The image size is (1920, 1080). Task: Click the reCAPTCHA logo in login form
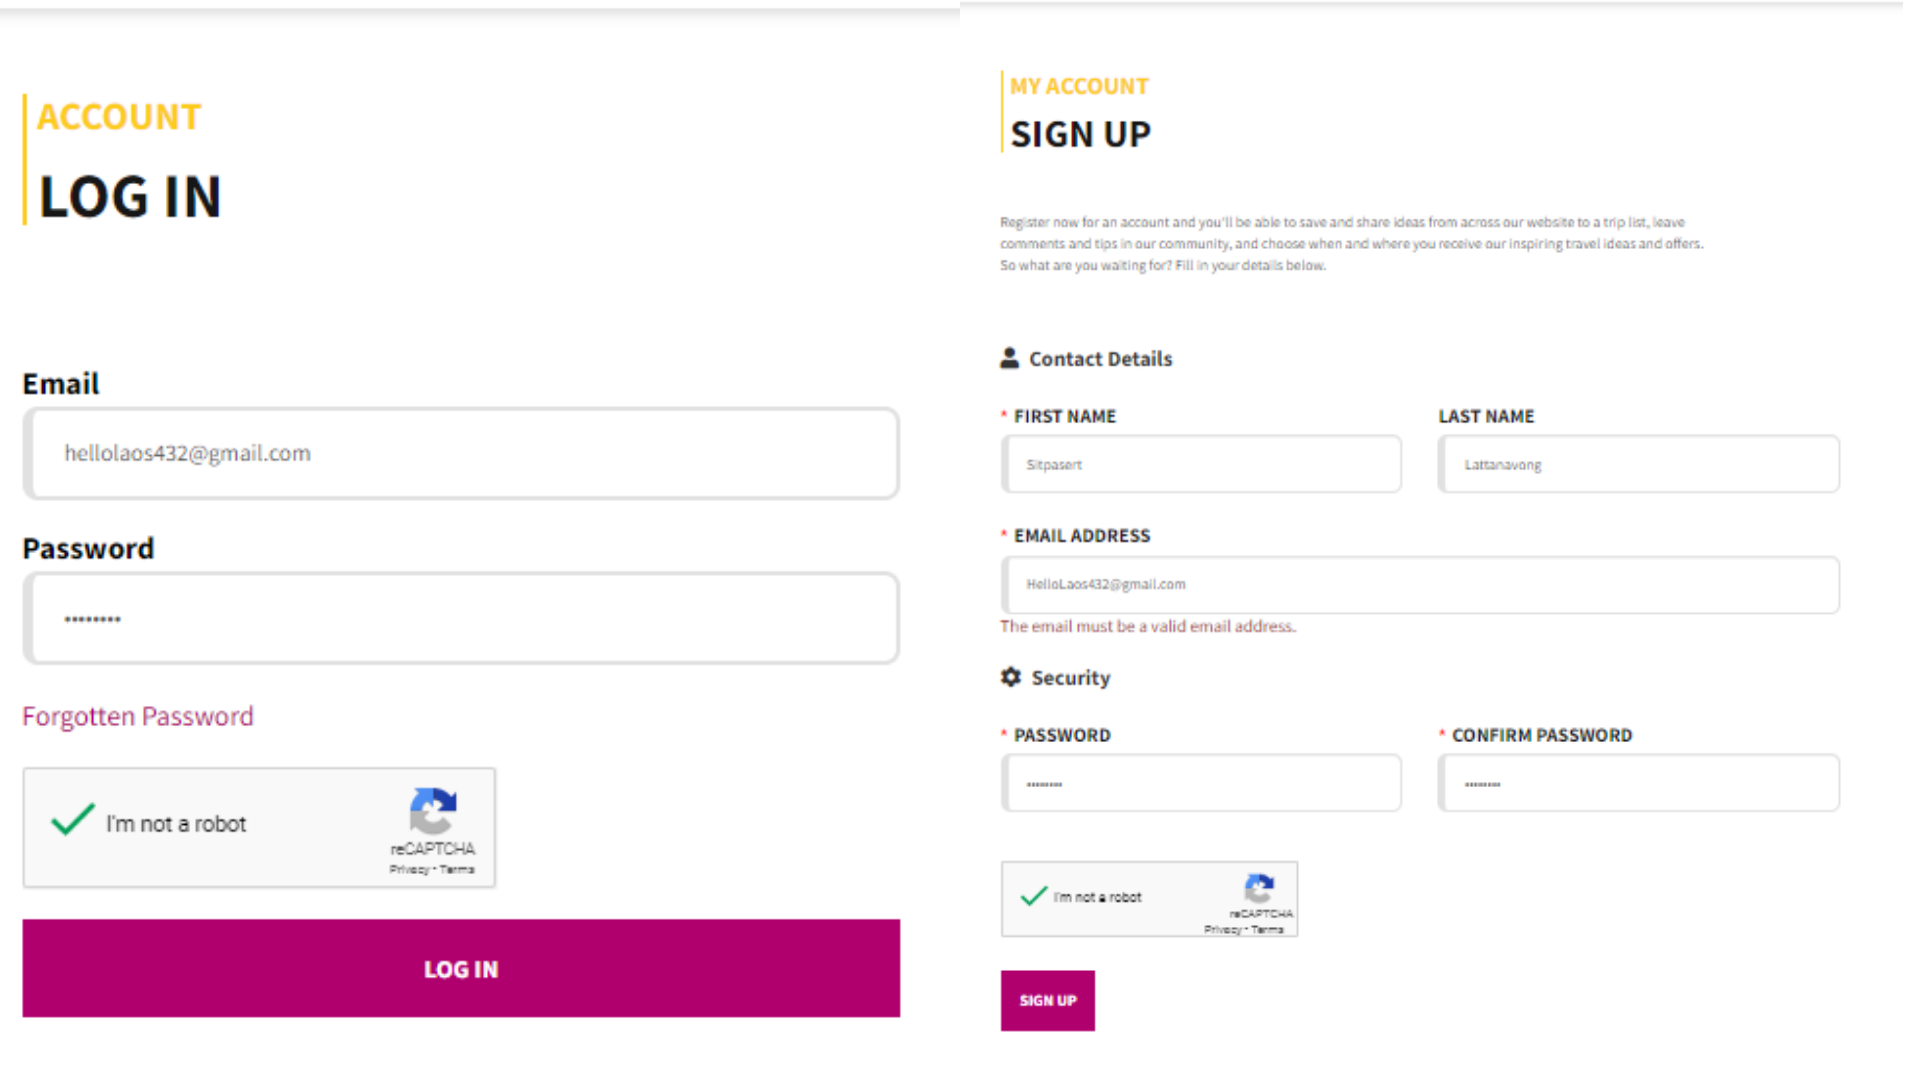[x=433, y=811]
